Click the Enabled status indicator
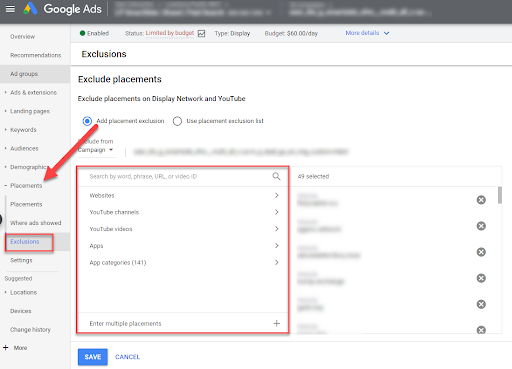Screen dimensions: 512x369 [x=94, y=33]
